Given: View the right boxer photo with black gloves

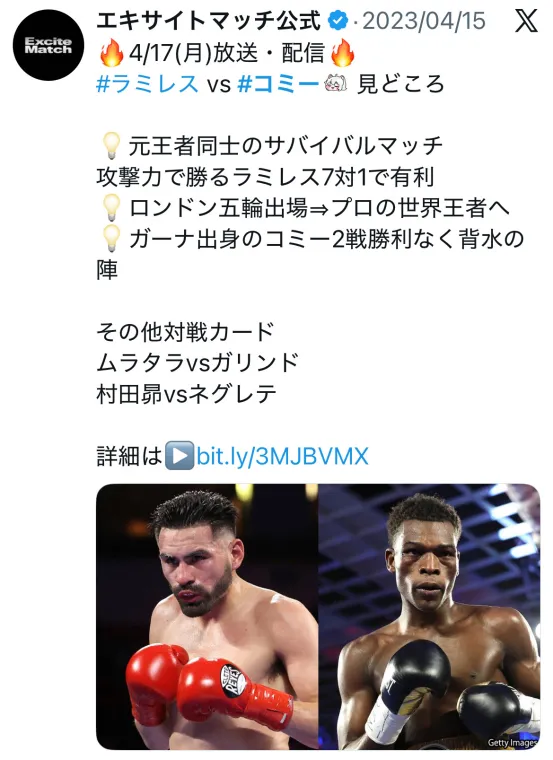Looking at the screenshot, I should (x=429, y=617).
